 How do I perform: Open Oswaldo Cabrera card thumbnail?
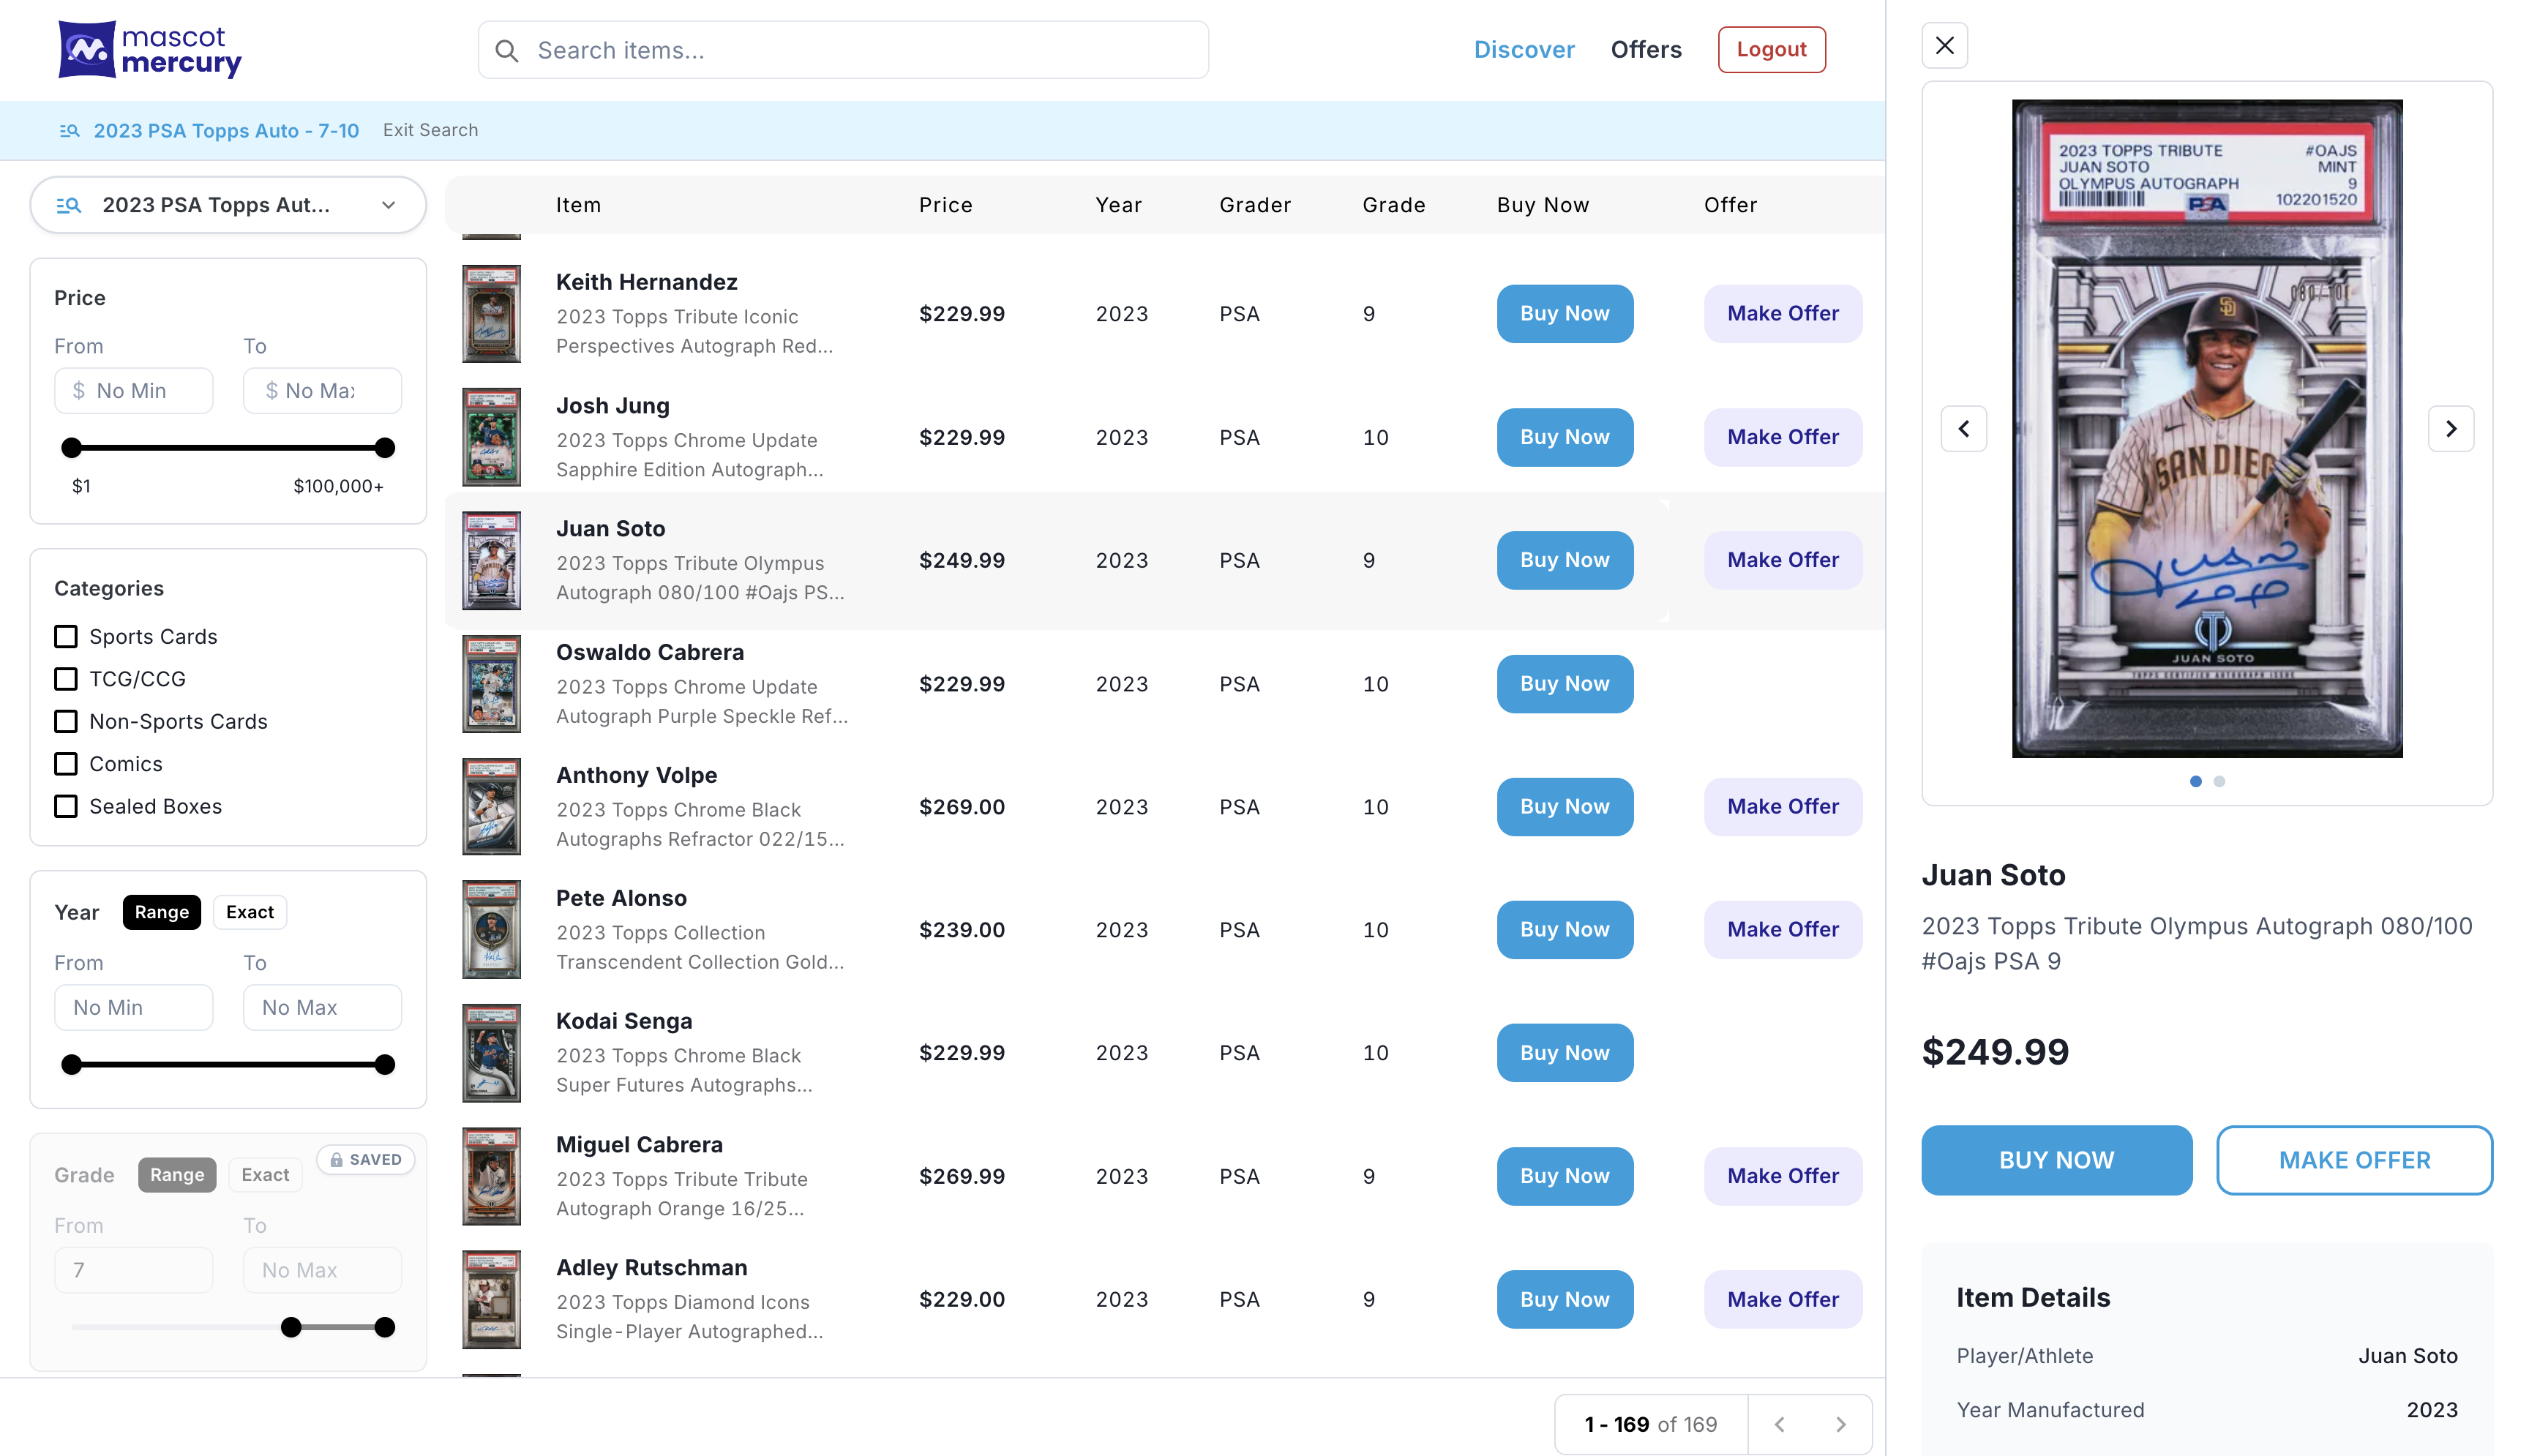[x=491, y=684]
